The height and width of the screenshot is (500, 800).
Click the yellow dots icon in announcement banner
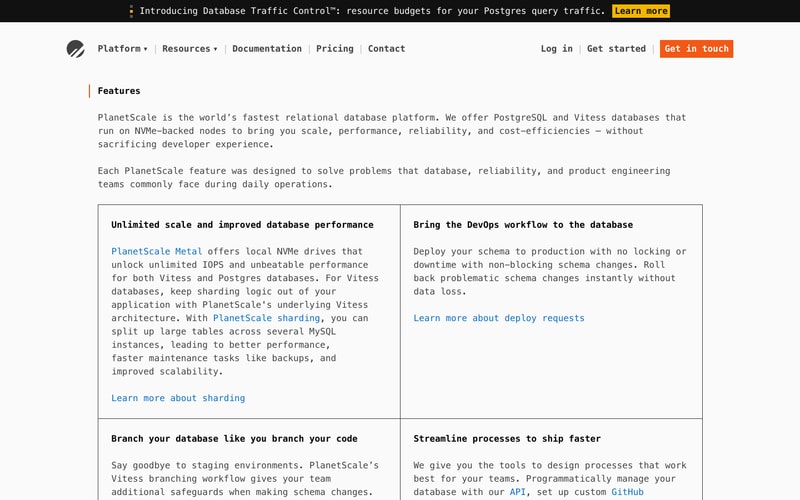click(131, 11)
